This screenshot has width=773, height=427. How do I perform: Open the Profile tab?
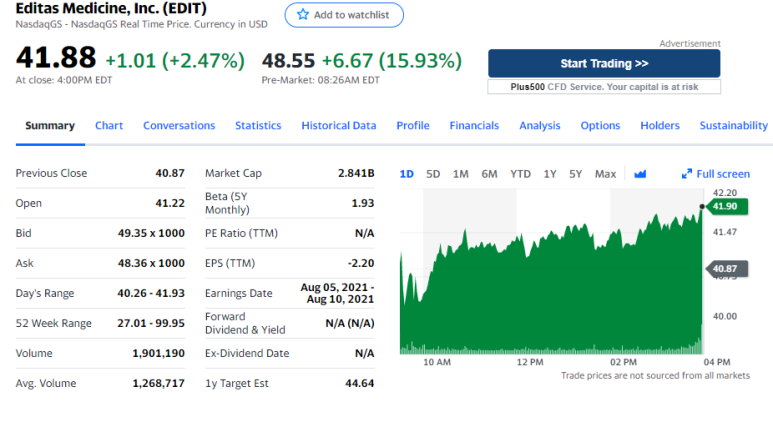pos(413,126)
